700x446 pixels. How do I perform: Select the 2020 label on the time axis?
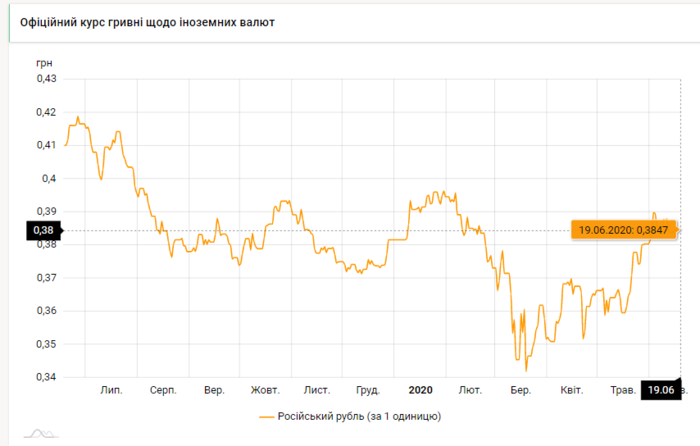click(x=420, y=391)
